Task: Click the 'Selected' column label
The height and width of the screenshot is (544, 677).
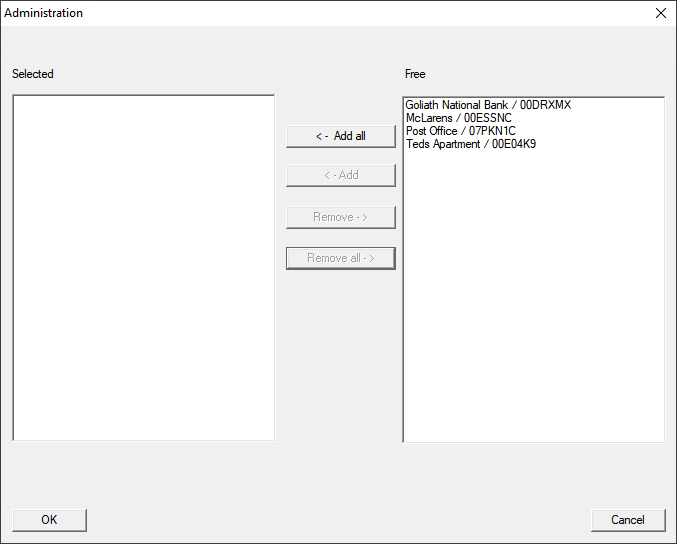Action: click(x=33, y=74)
